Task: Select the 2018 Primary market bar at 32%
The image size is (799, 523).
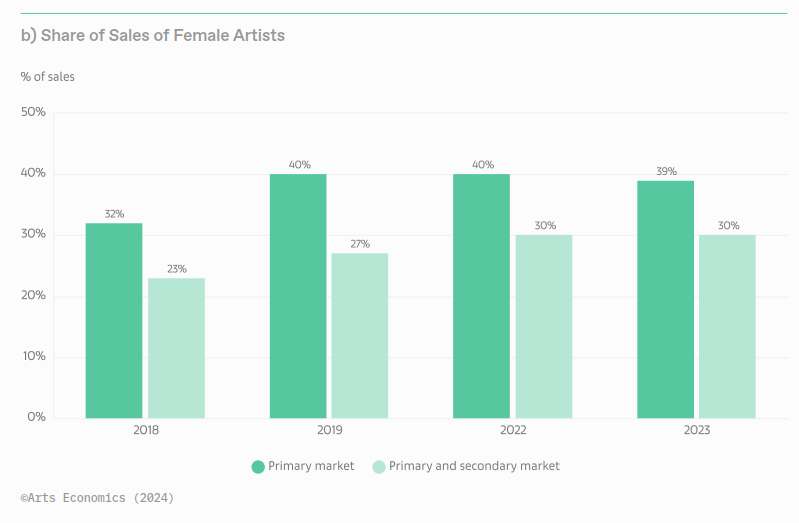Action: [x=114, y=321]
